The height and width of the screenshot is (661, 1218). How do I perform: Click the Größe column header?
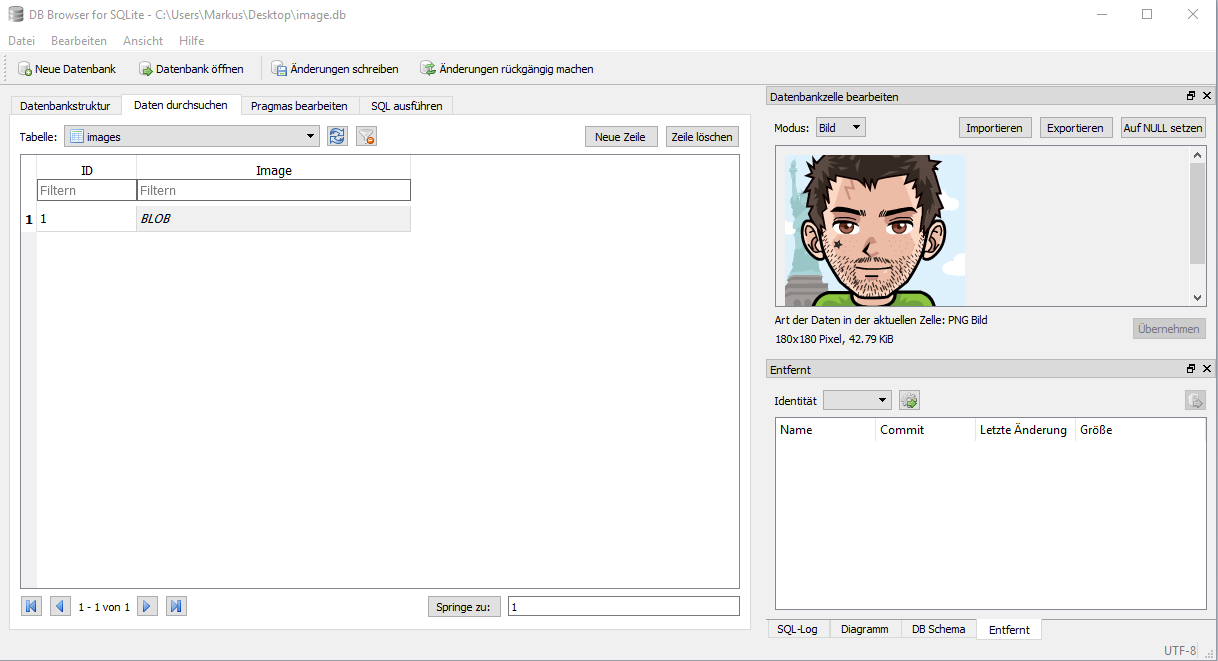tap(1125, 430)
